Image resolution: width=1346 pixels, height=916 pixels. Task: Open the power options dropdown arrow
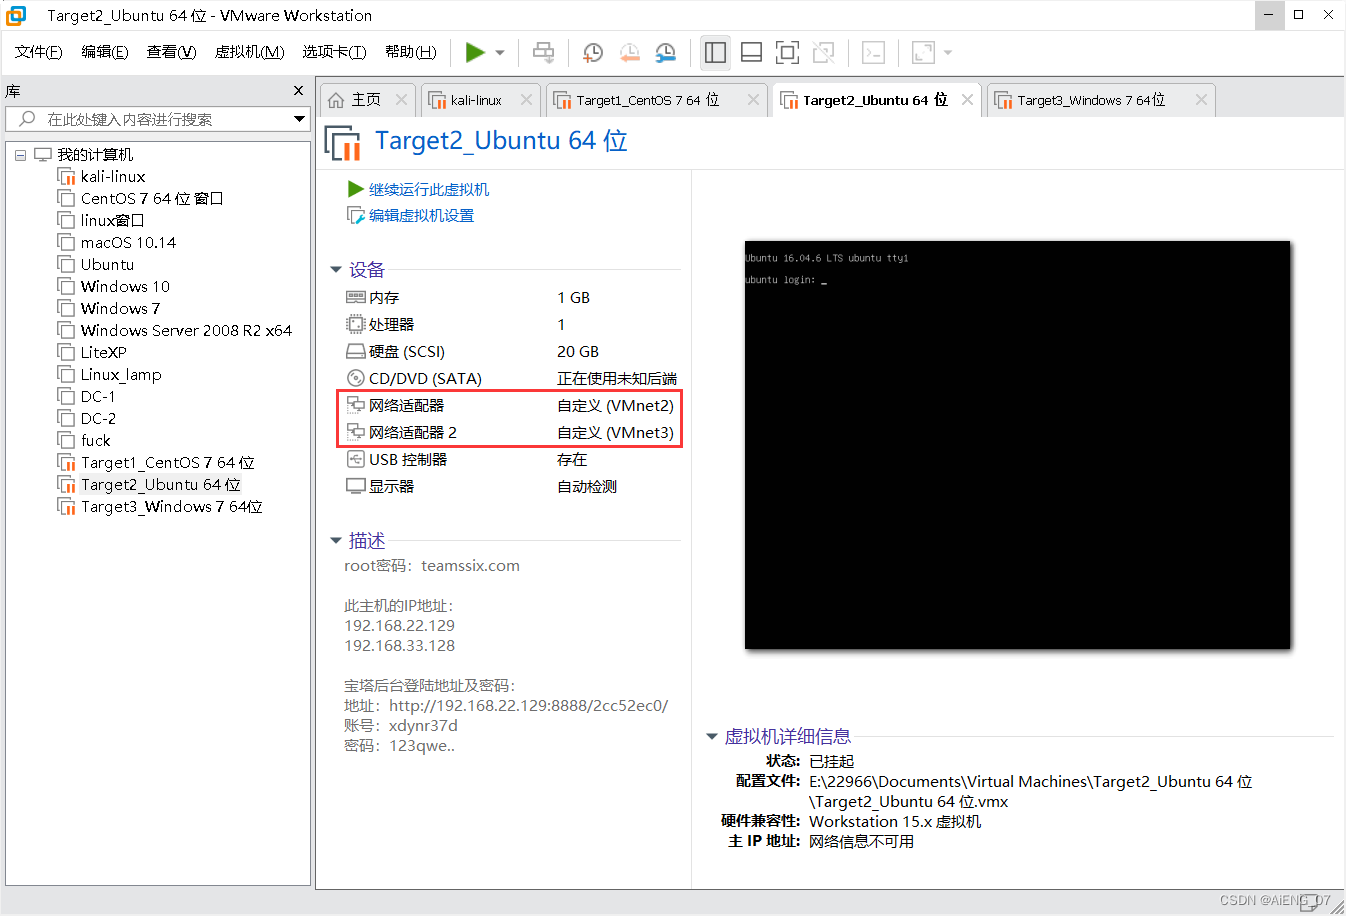(500, 53)
